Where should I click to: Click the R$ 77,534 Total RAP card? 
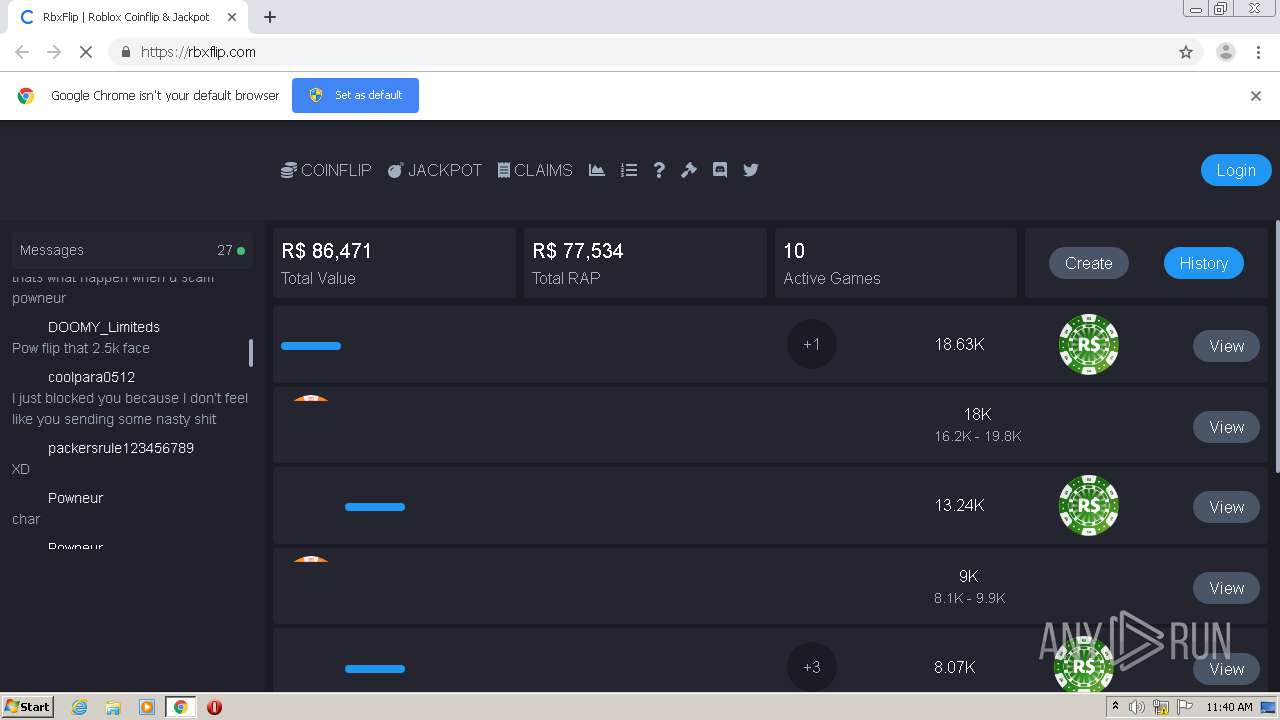click(x=645, y=263)
